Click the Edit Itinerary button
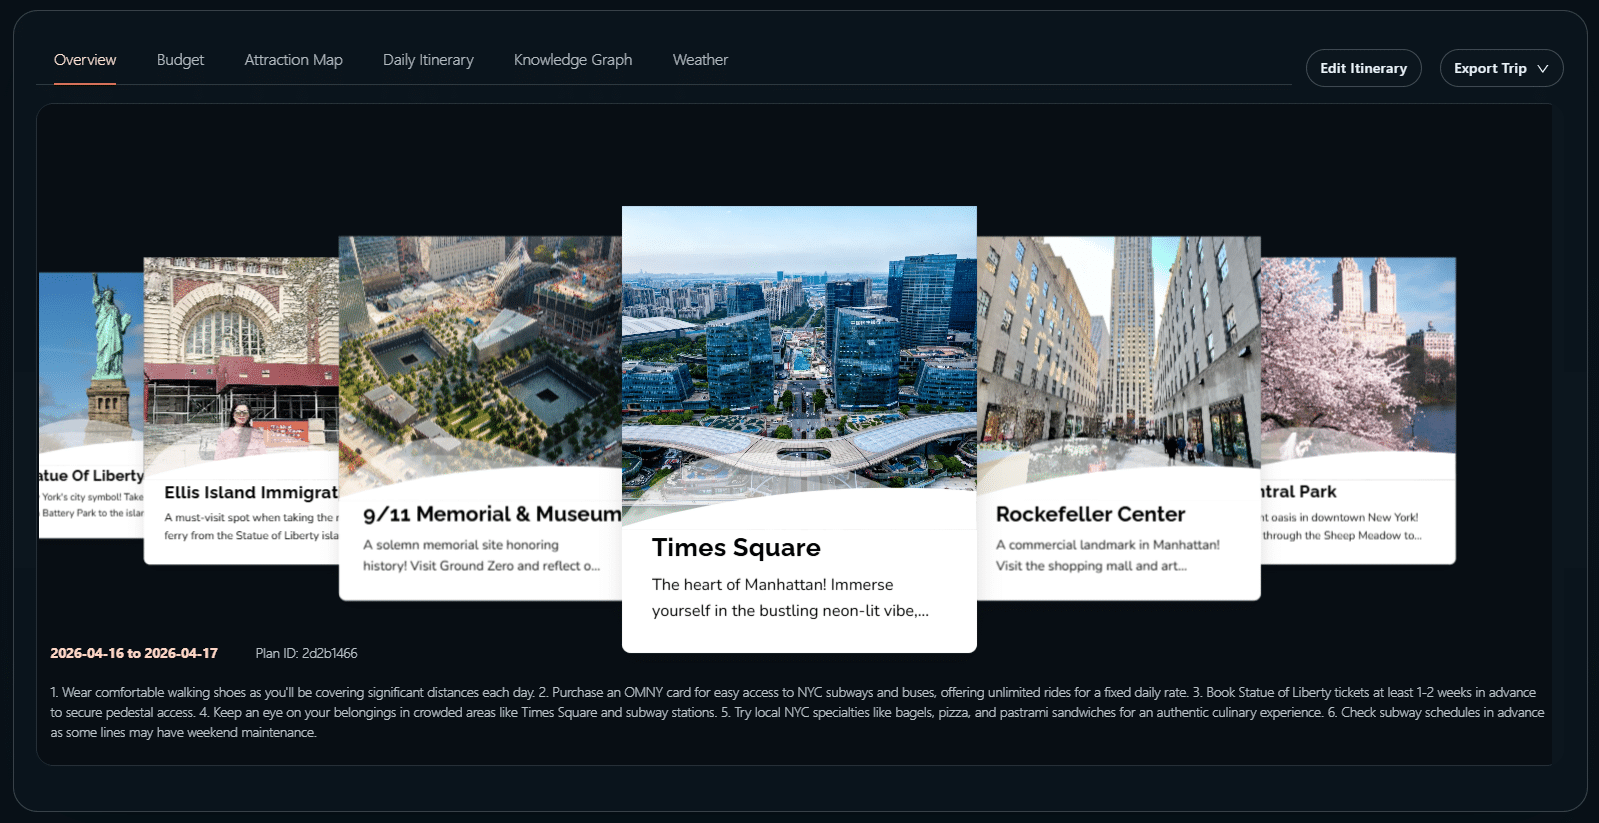The width and height of the screenshot is (1599, 823). [x=1363, y=68]
